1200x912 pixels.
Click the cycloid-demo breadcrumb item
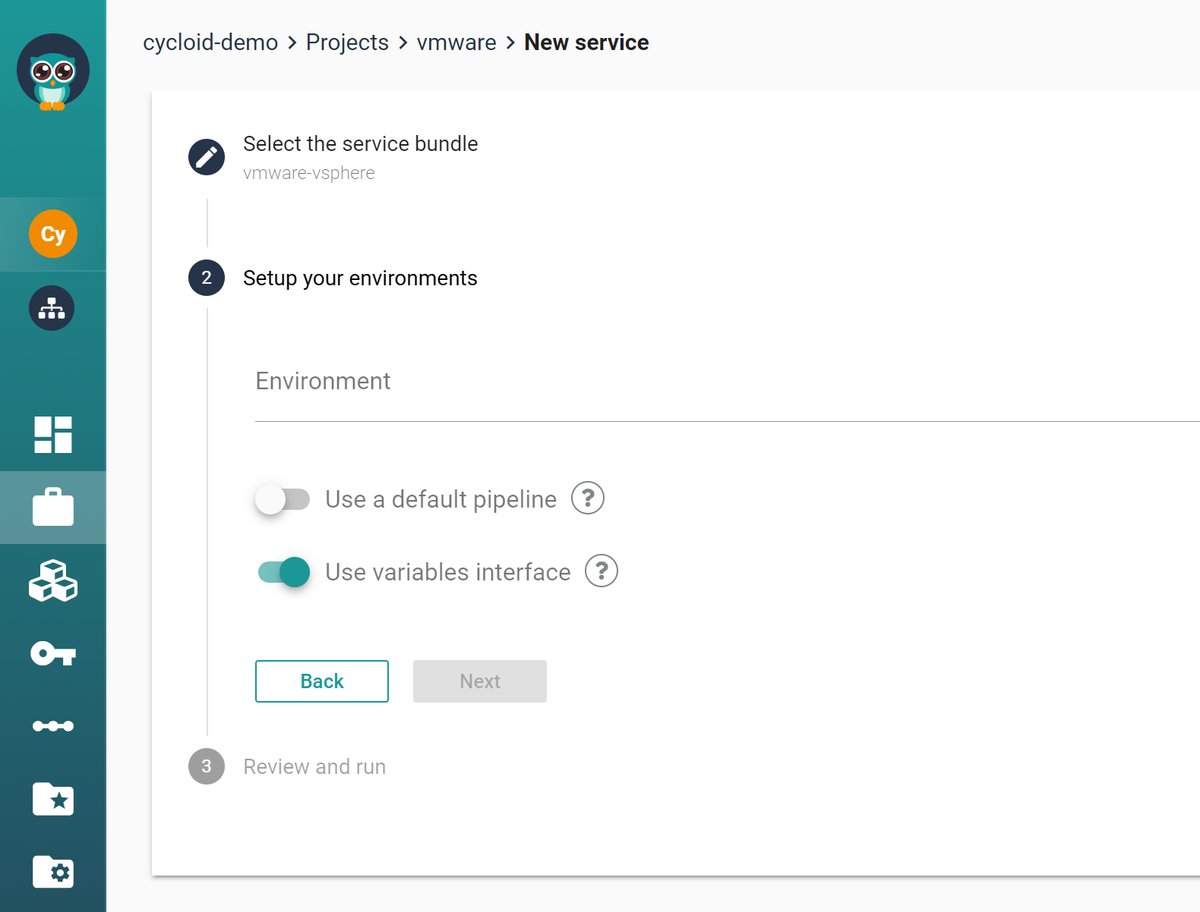[210, 42]
